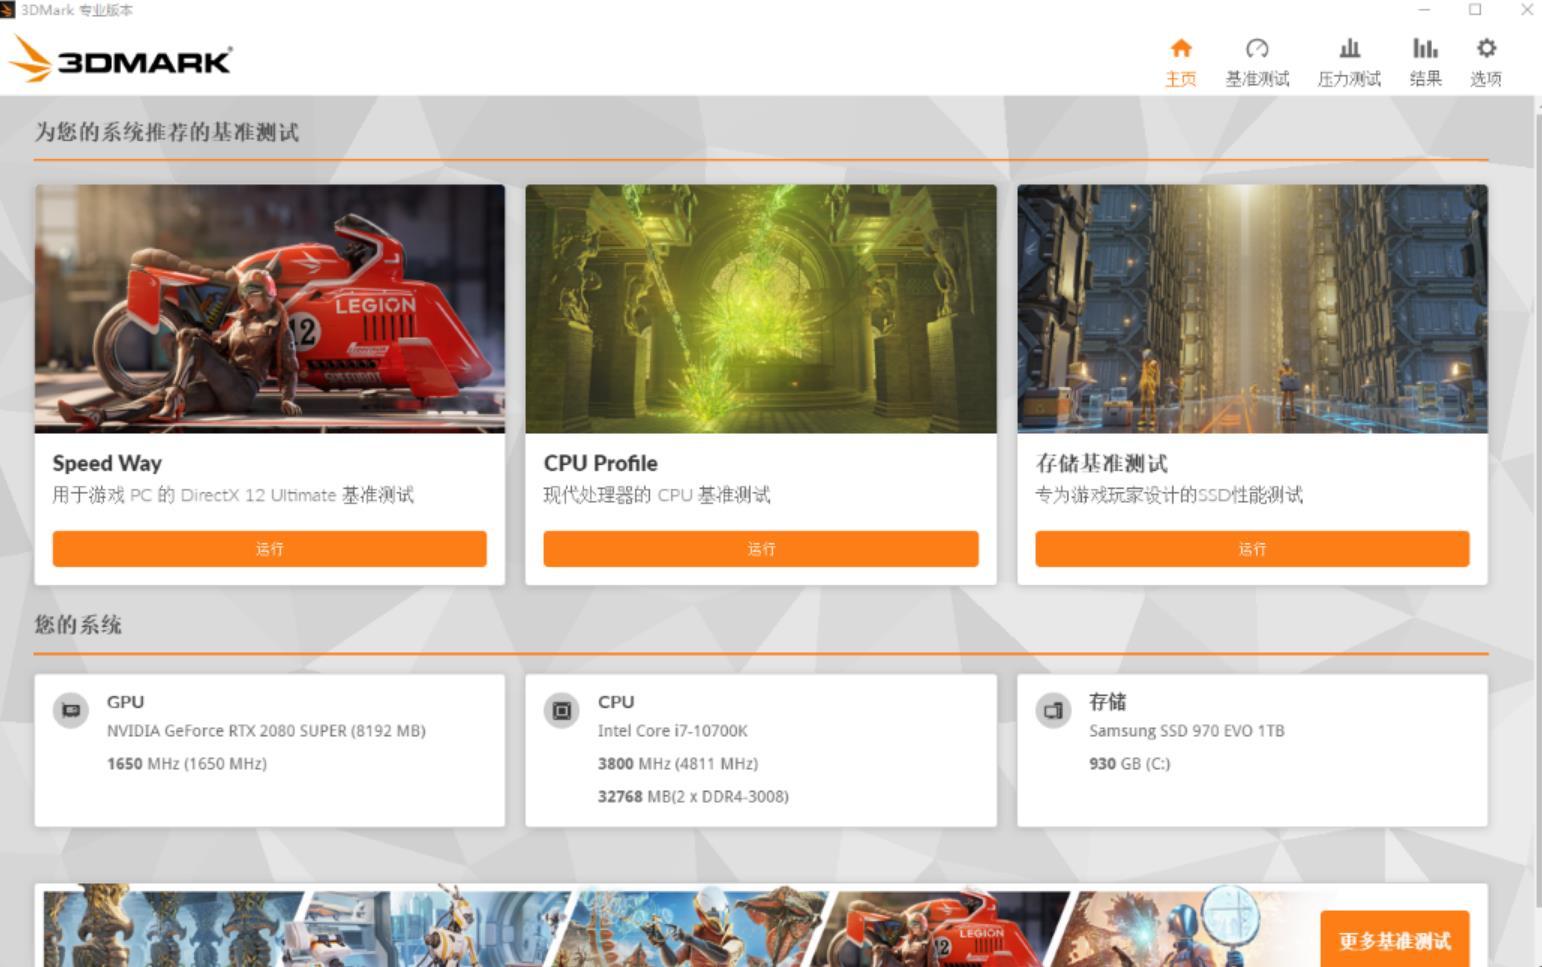Click the CPU chip icon

click(x=562, y=710)
